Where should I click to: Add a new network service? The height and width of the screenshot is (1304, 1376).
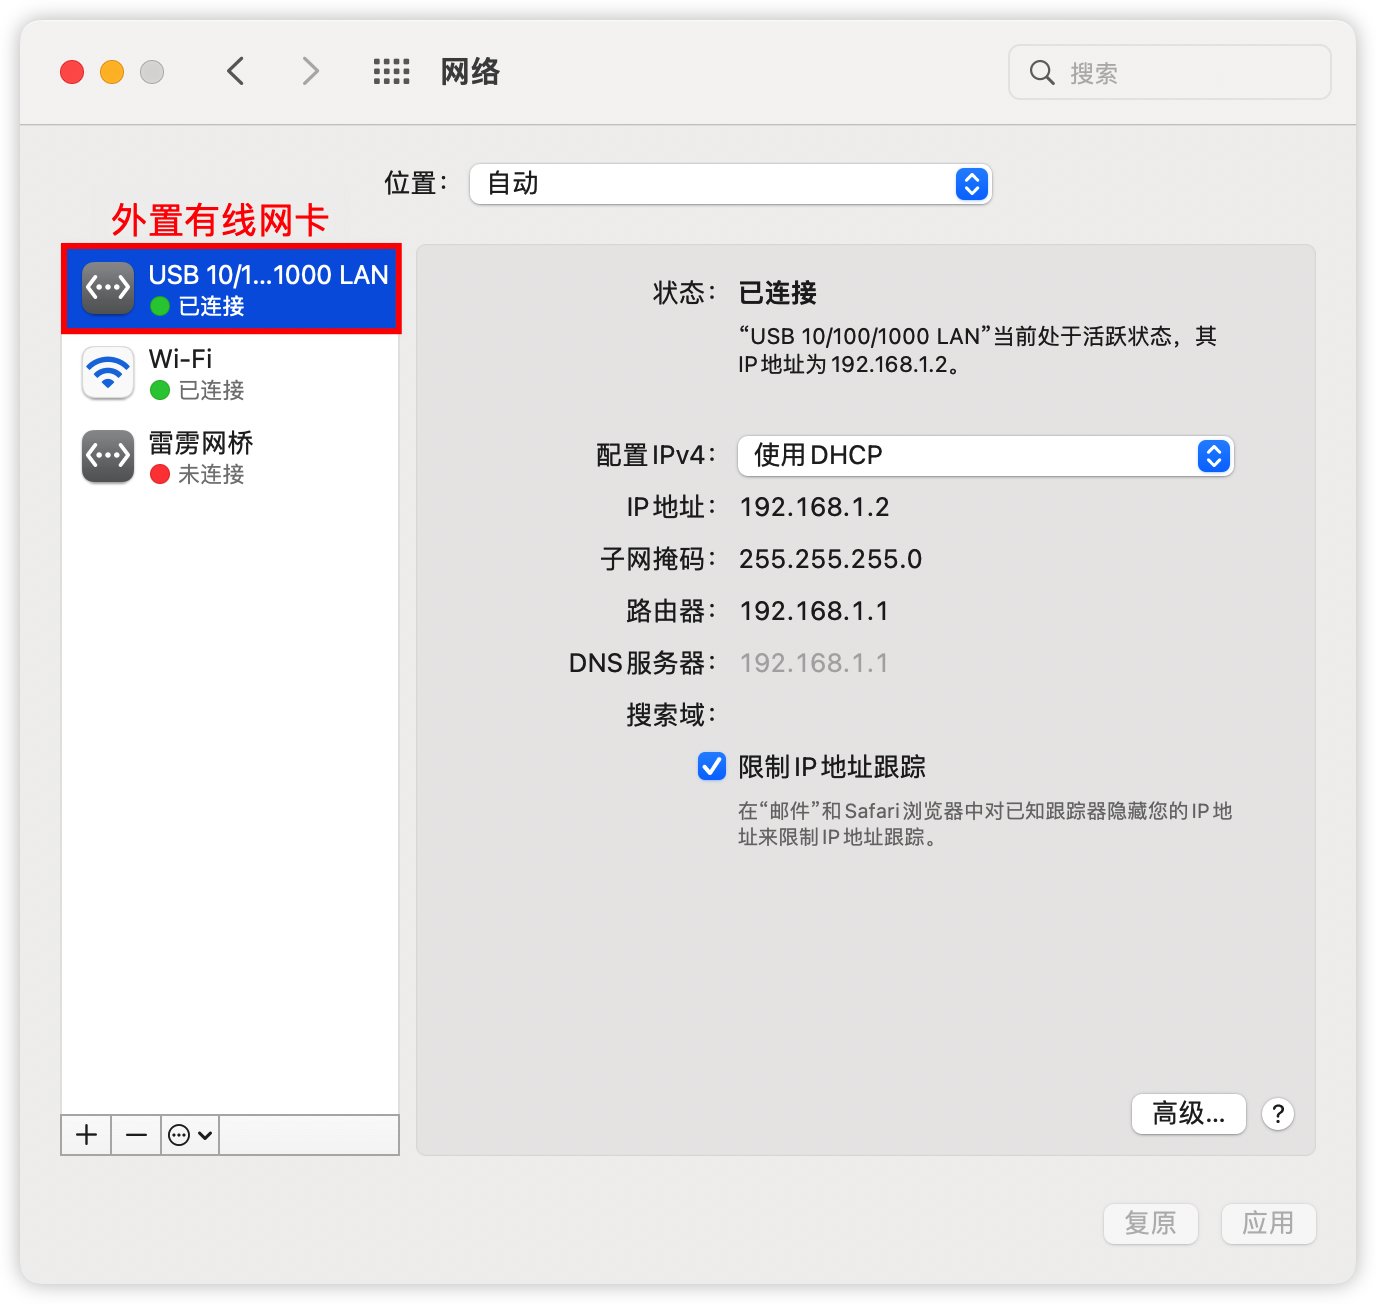[87, 1135]
